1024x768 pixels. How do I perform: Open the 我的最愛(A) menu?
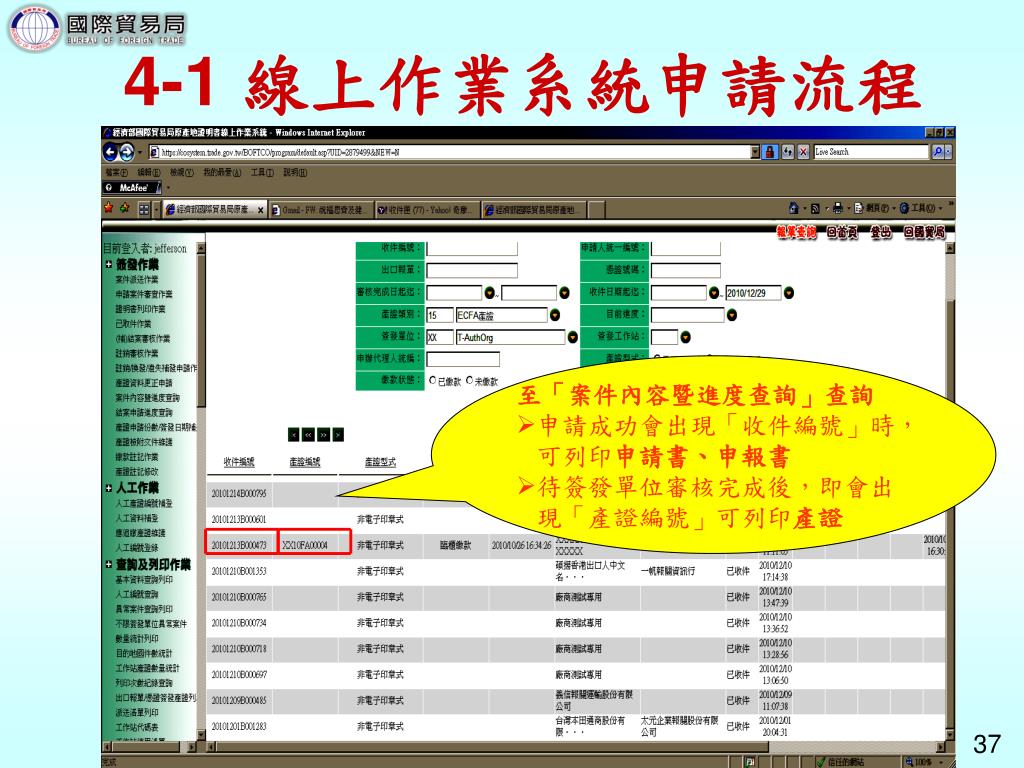pyautogui.click(x=222, y=172)
